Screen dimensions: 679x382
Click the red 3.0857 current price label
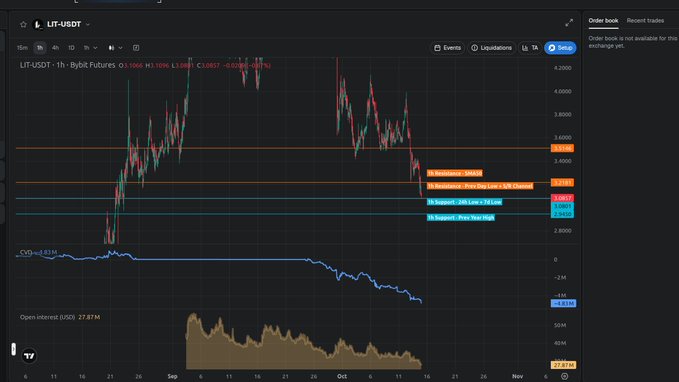[562, 198]
